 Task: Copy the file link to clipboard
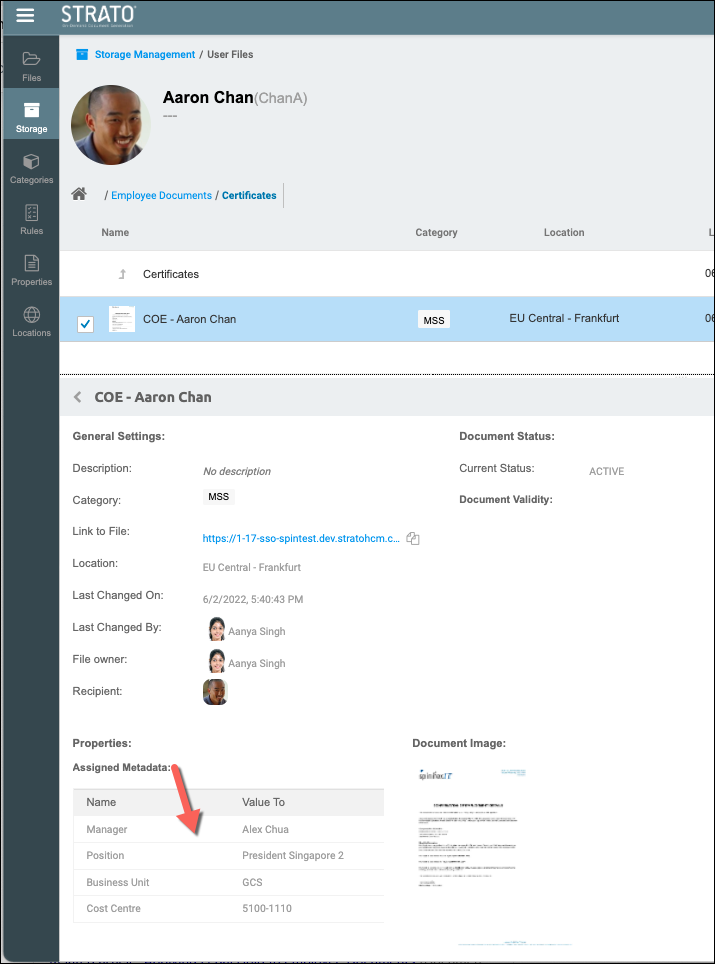pyautogui.click(x=413, y=538)
